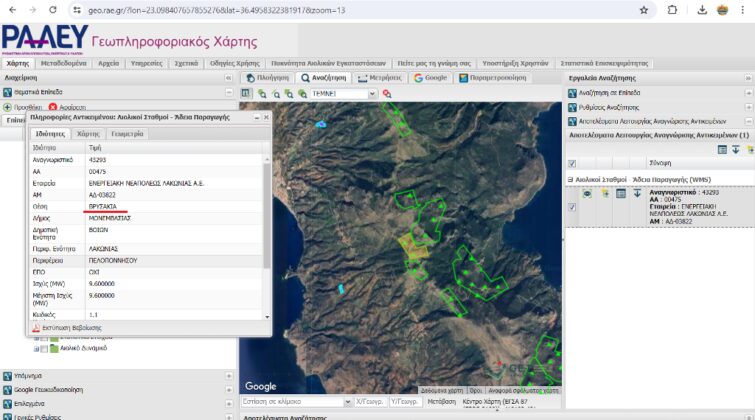The width and height of the screenshot is (755, 420).
Task: Switch to the Παραμετροποίηση toolbar tab
Action: 493,78
